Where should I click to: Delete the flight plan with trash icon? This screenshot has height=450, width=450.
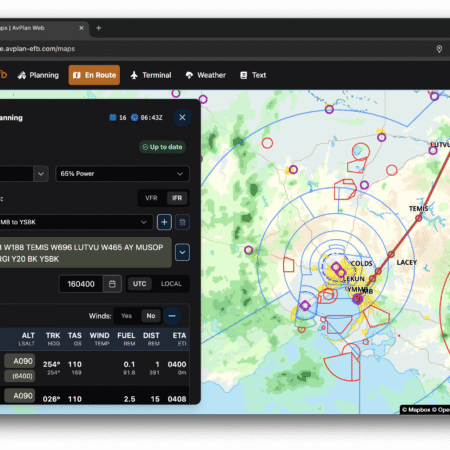pyautogui.click(x=182, y=222)
